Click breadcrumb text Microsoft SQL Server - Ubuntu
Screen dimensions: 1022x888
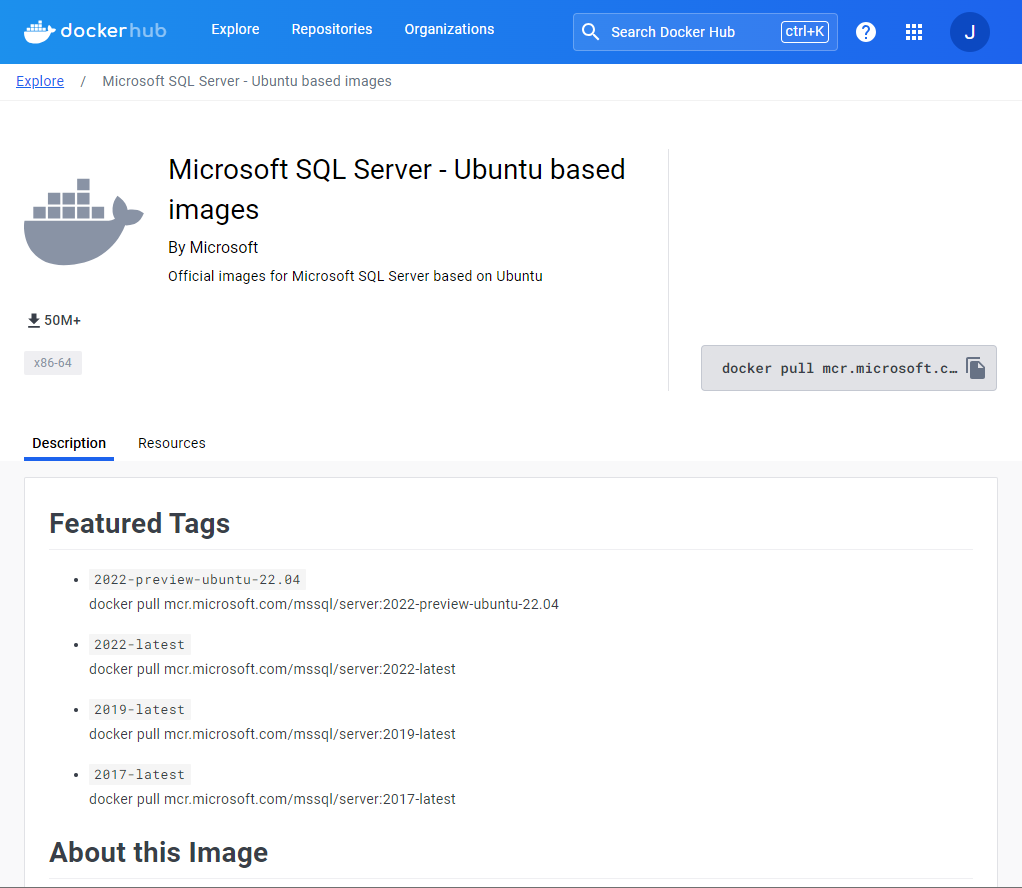pos(247,81)
